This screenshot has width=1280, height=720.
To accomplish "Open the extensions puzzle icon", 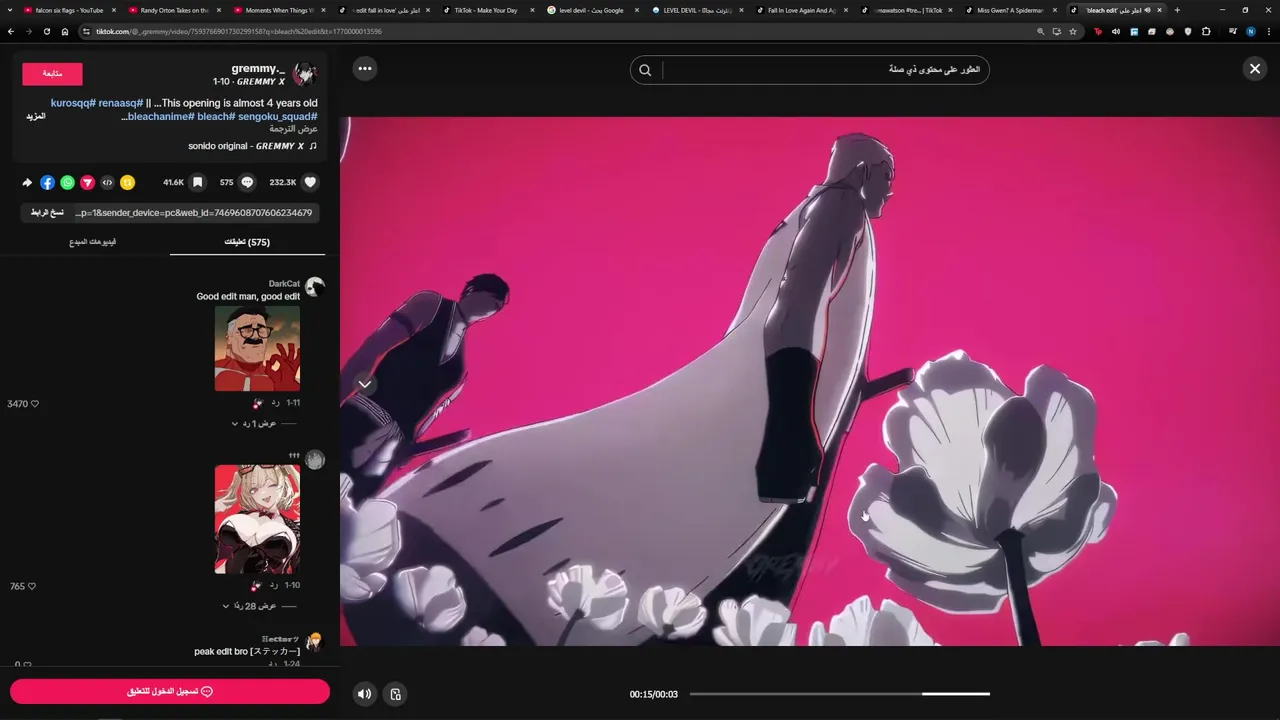I will 1206,31.
